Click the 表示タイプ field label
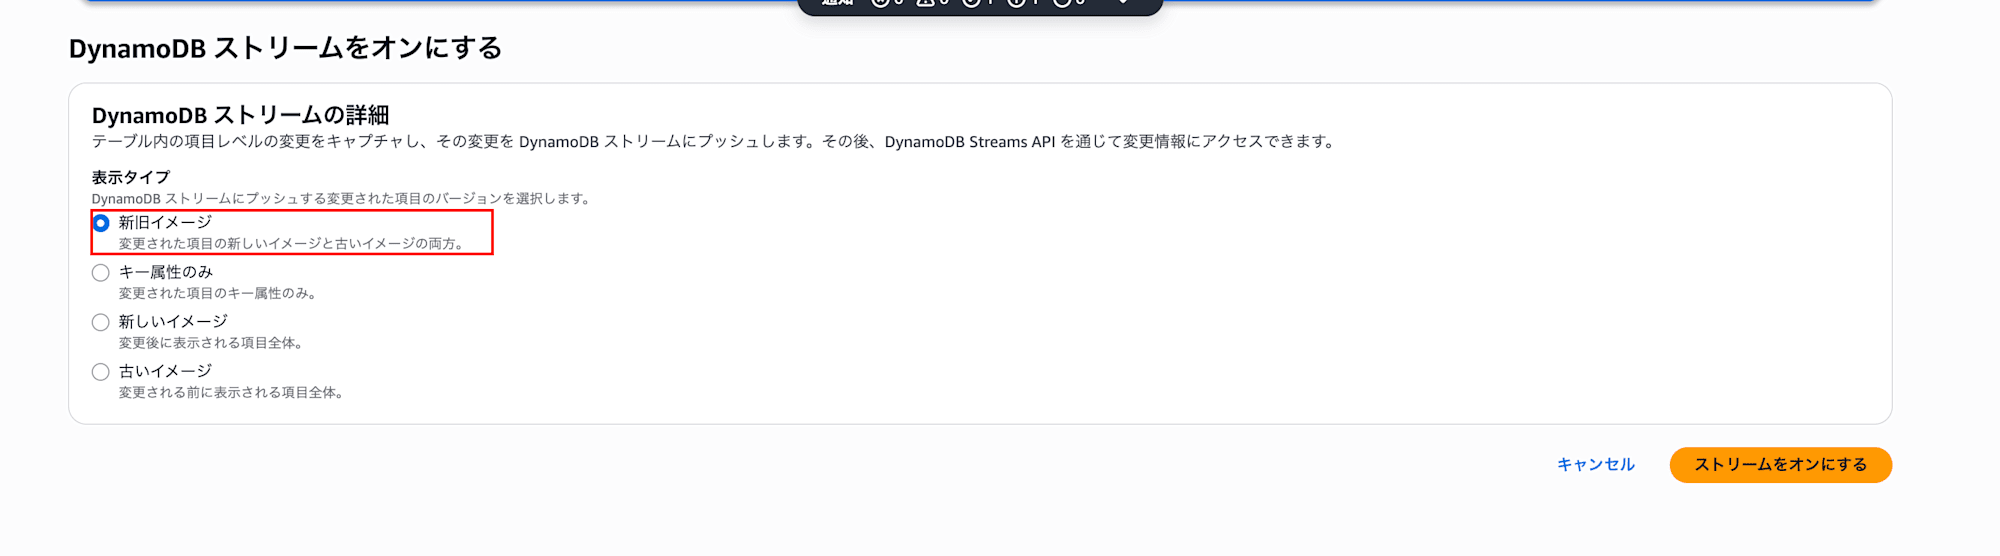Viewport: 2000px width, 556px height. click(131, 177)
